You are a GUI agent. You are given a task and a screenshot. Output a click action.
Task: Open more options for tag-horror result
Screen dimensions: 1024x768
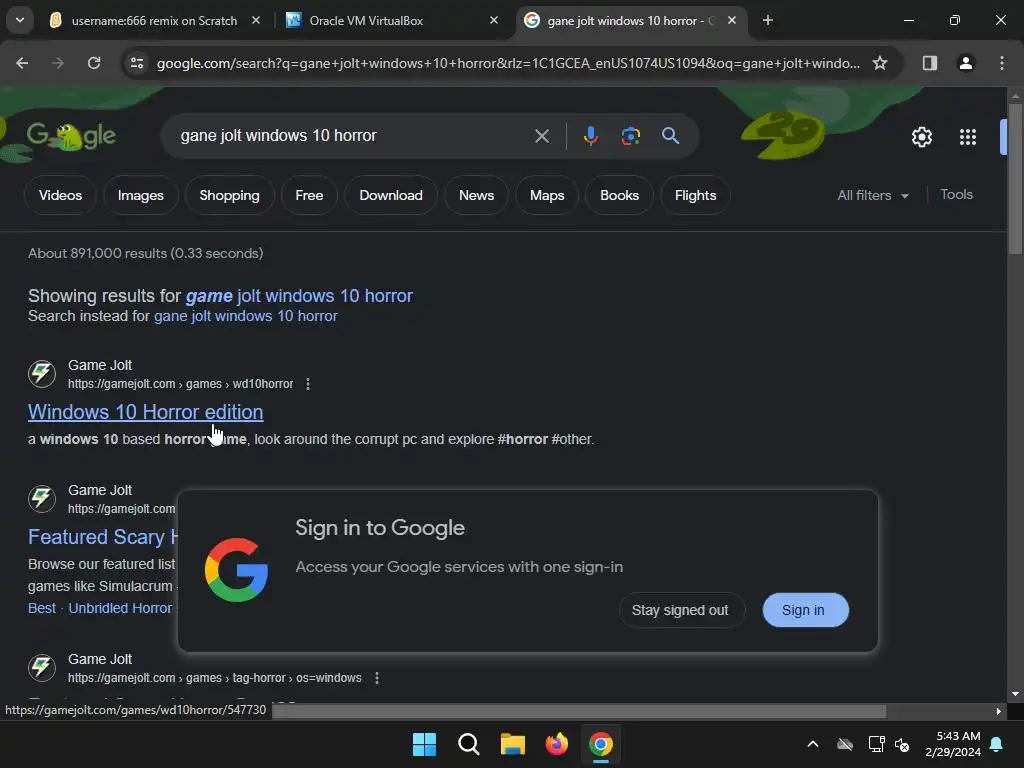[376, 678]
